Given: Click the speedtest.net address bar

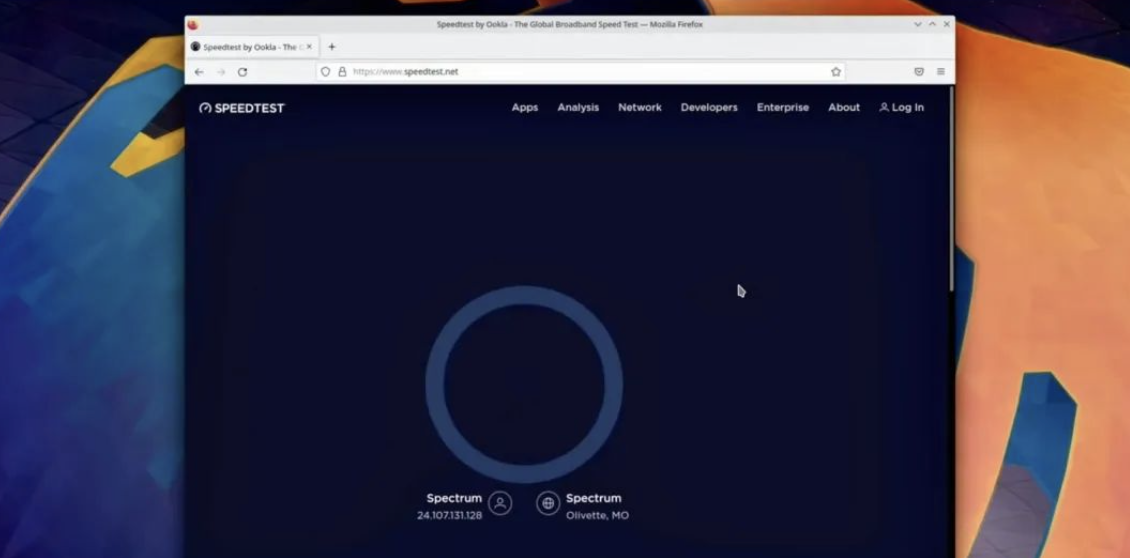Looking at the screenshot, I should pos(580,72).
